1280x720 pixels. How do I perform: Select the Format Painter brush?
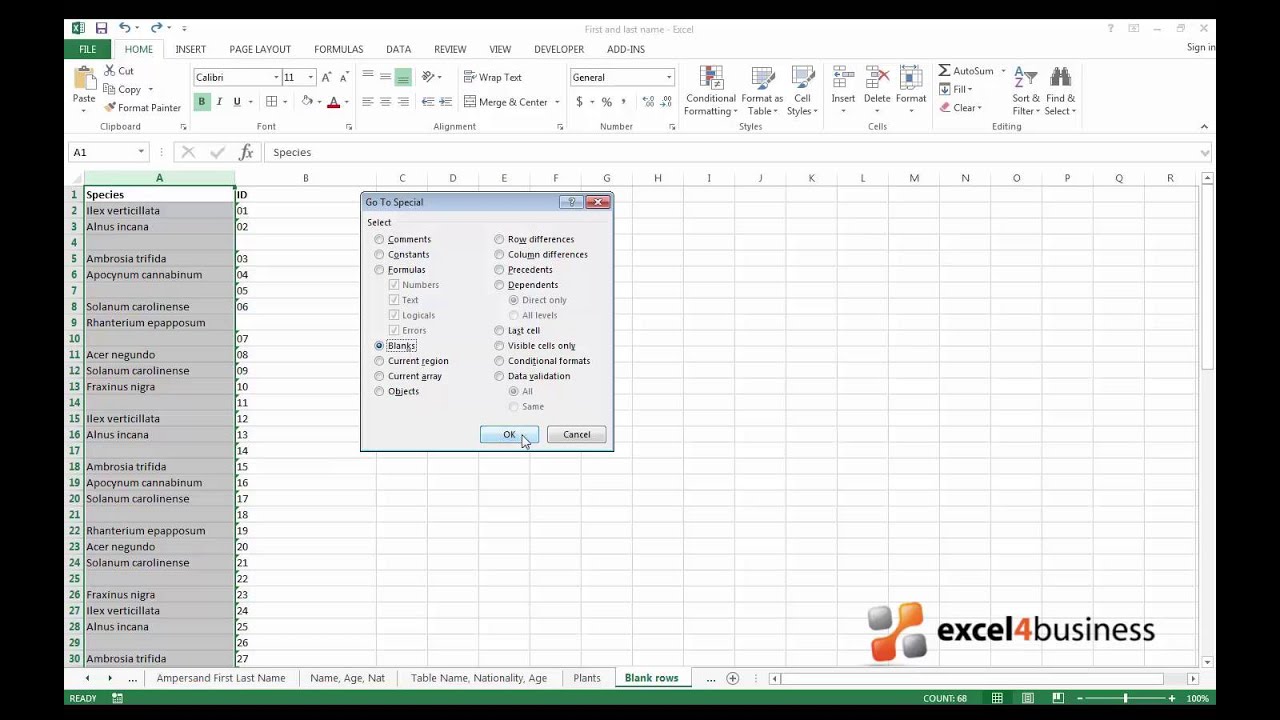tap(110, 108)
